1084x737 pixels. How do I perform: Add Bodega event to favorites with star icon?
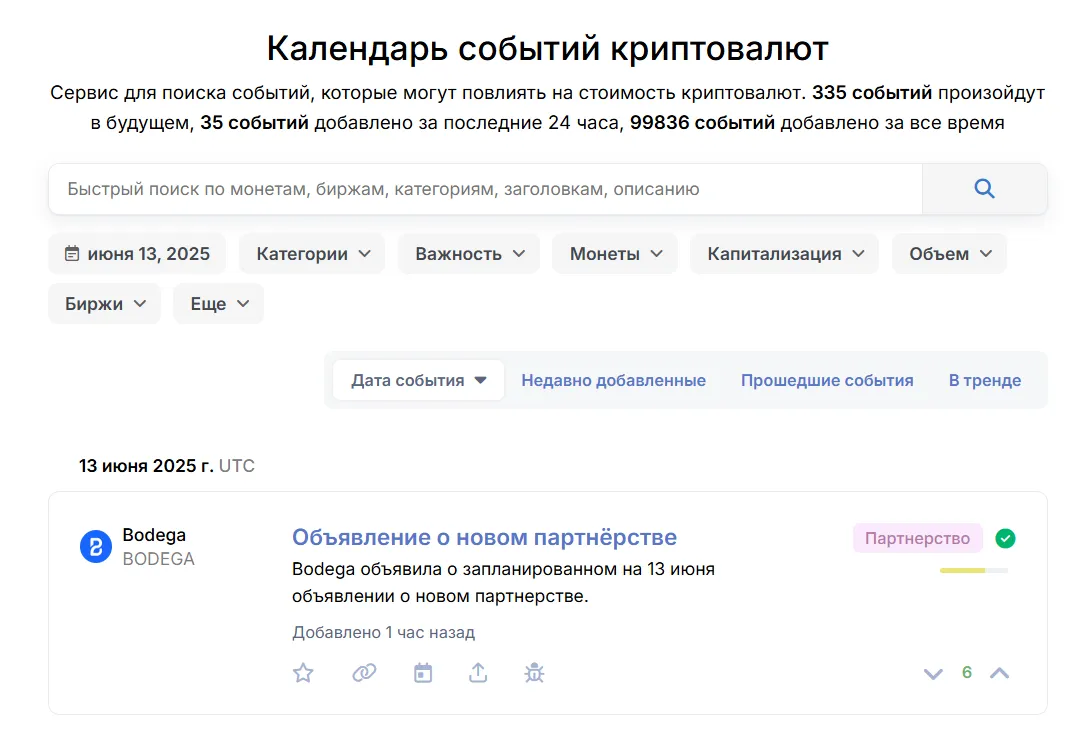pos(303,673)
